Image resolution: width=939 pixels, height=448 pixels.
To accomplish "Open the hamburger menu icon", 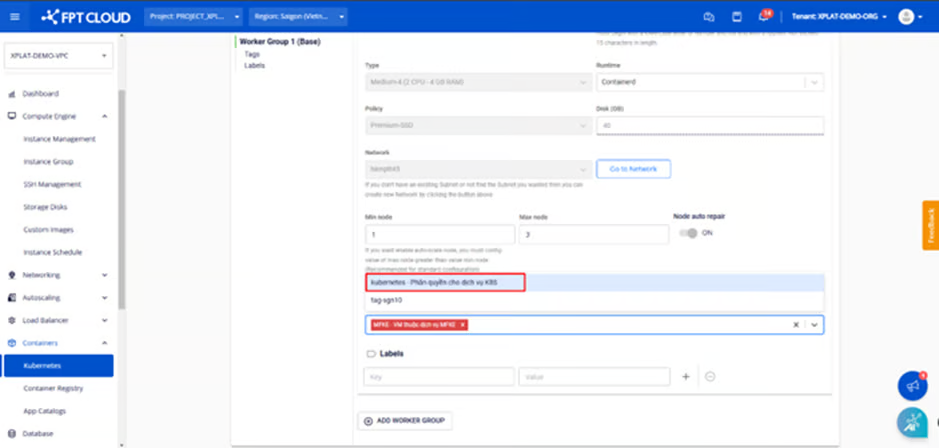I will click(14, 17).
